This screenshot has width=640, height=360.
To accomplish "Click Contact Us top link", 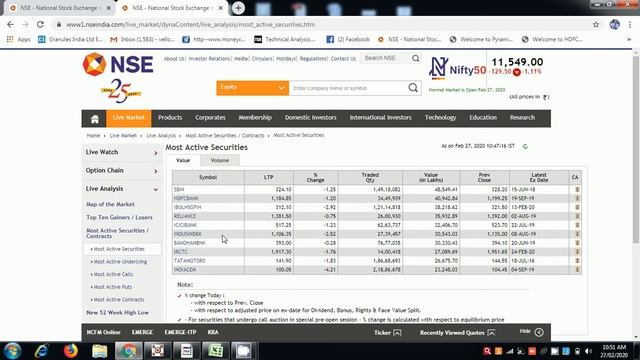I will tap(343, 59).
